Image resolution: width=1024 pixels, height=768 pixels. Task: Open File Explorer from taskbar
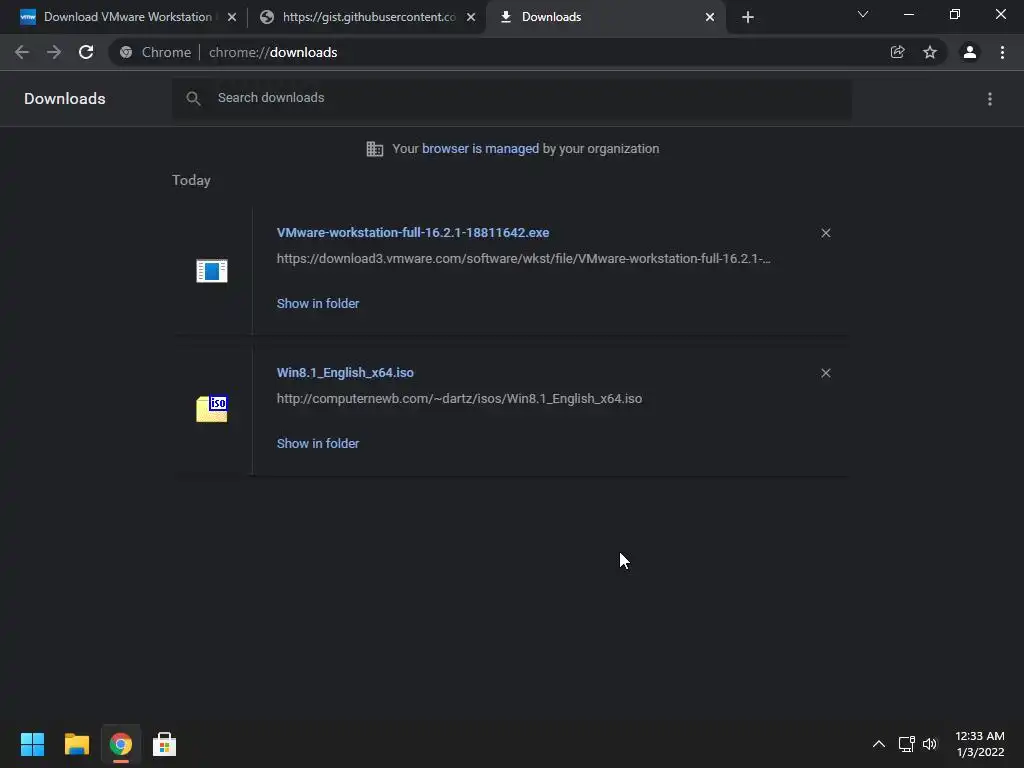pos(76,744)
